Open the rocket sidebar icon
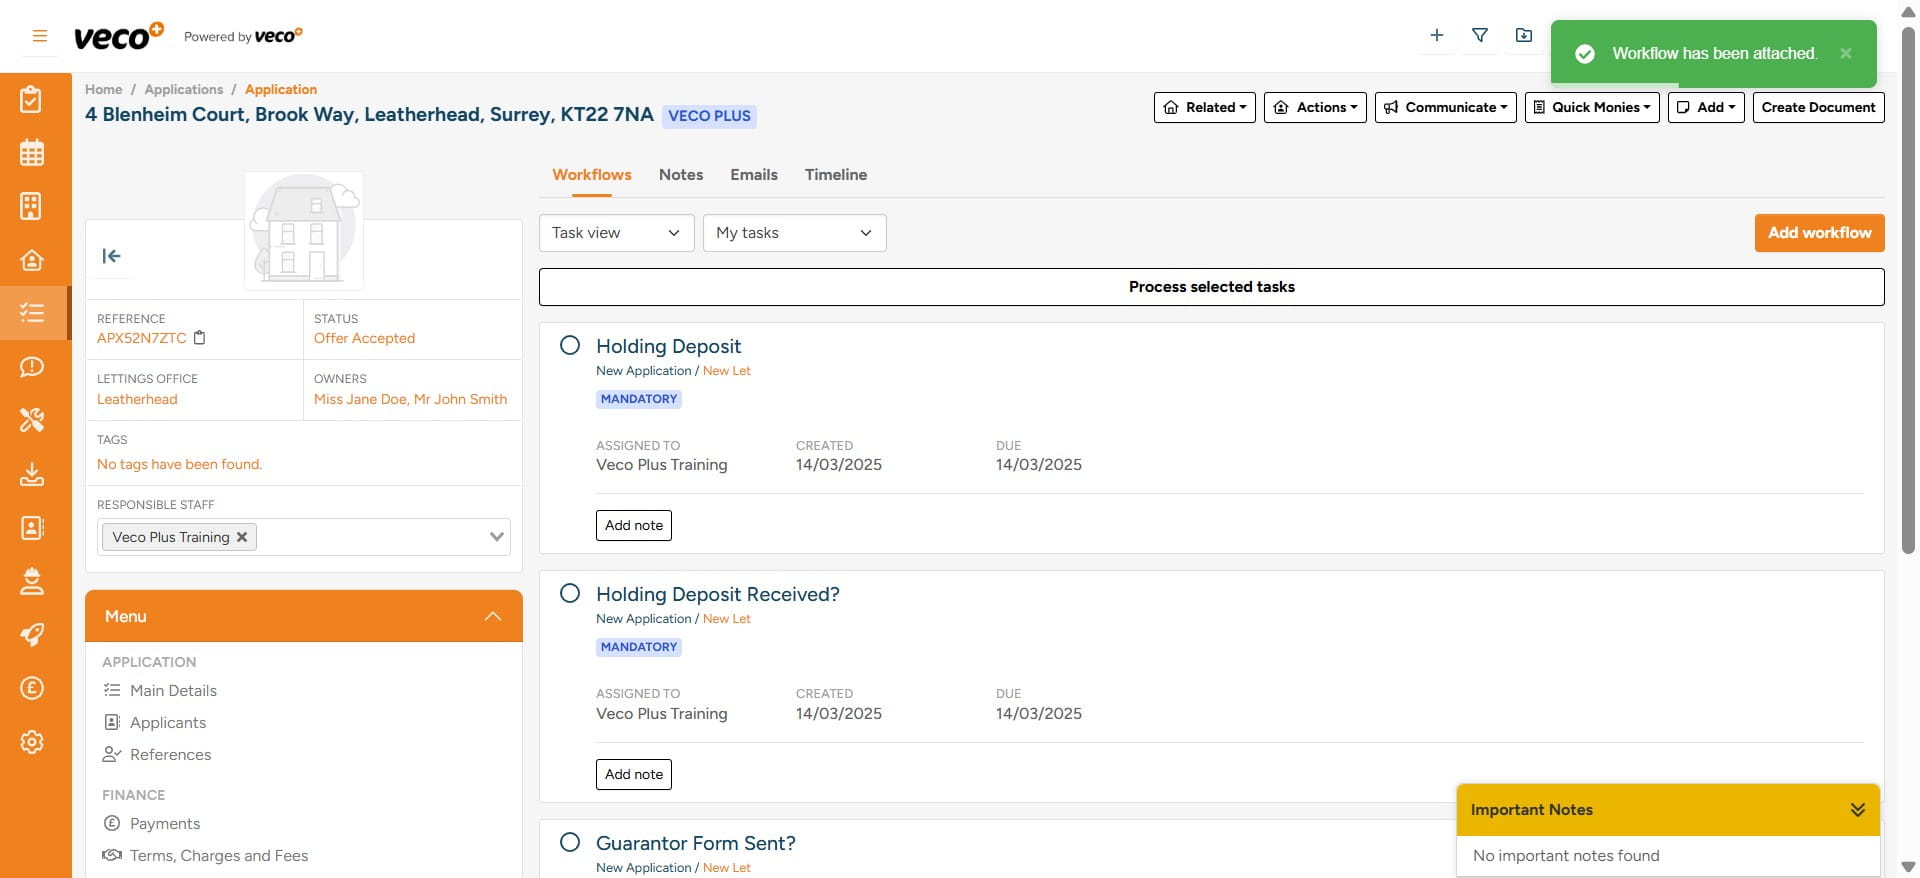The height and width of the screenshot is (878, 1920). coord(32,634)
